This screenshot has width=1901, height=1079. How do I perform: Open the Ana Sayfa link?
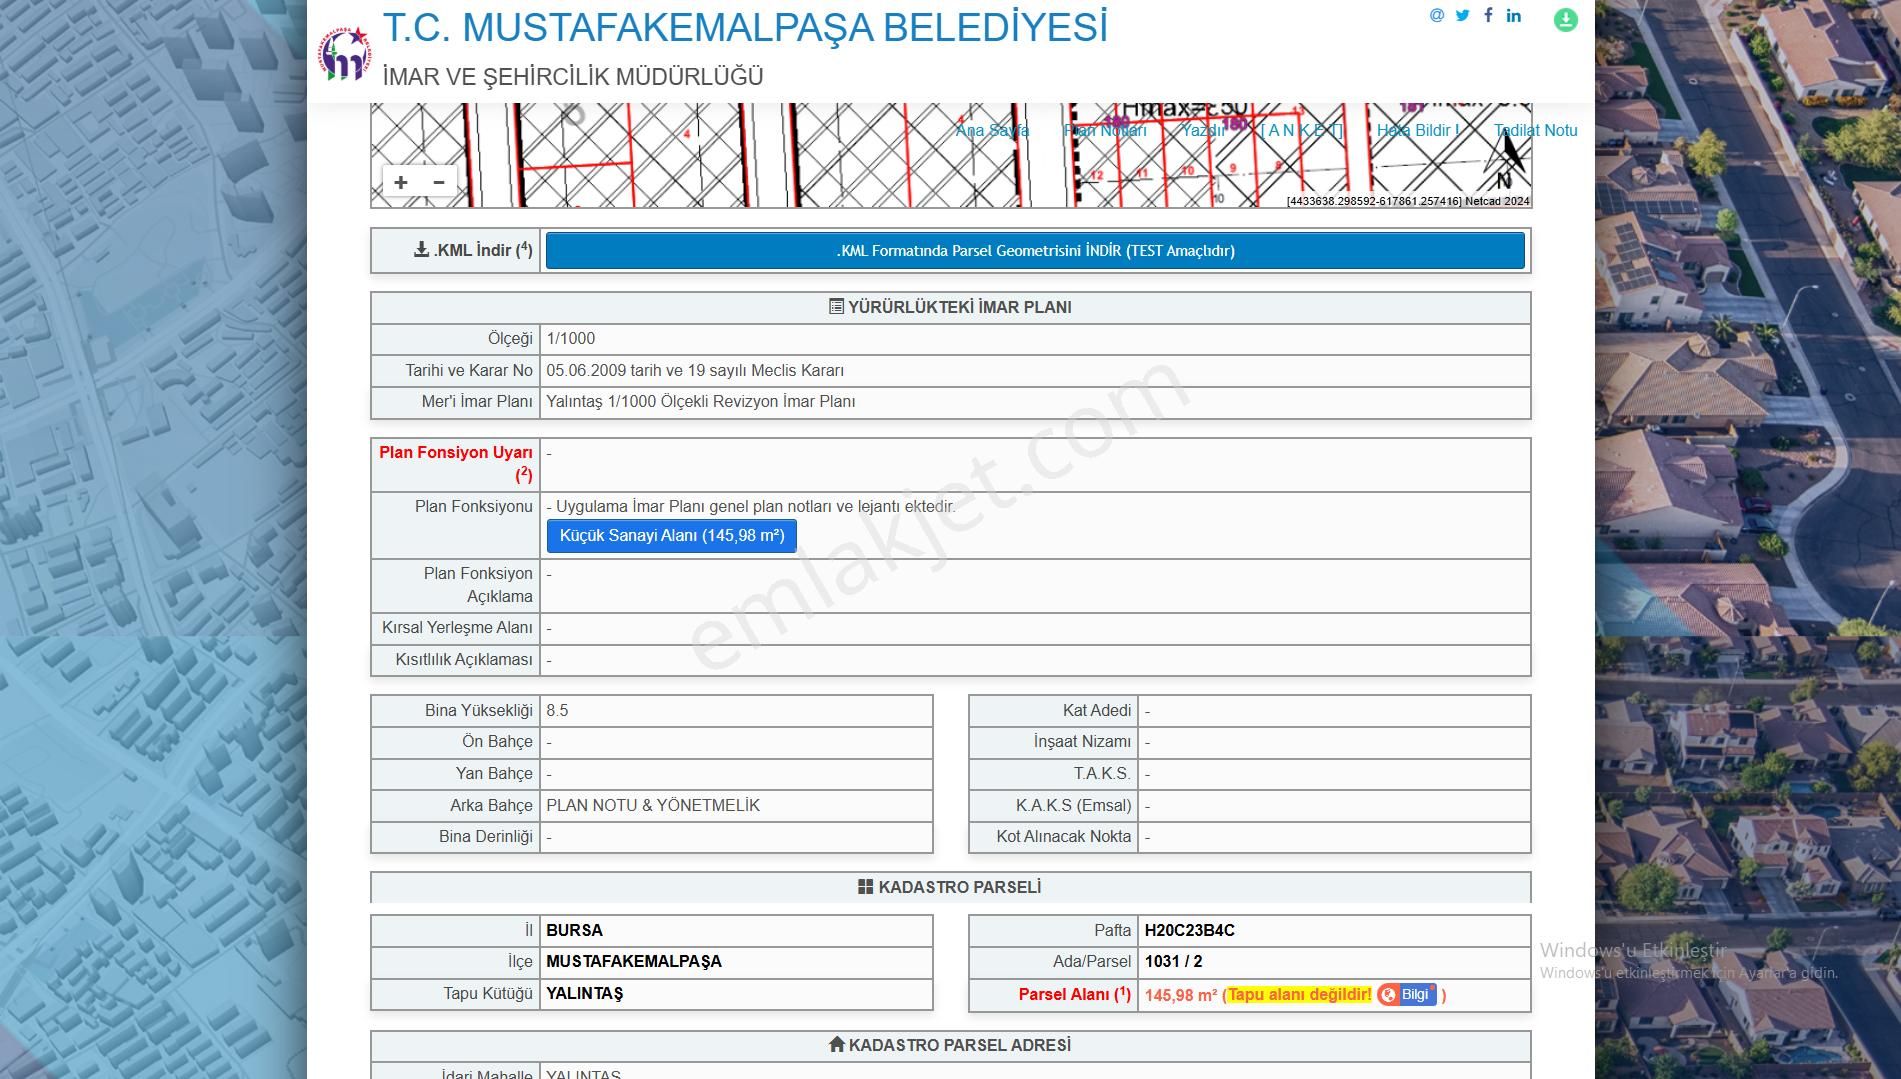[x=994, y=130]
